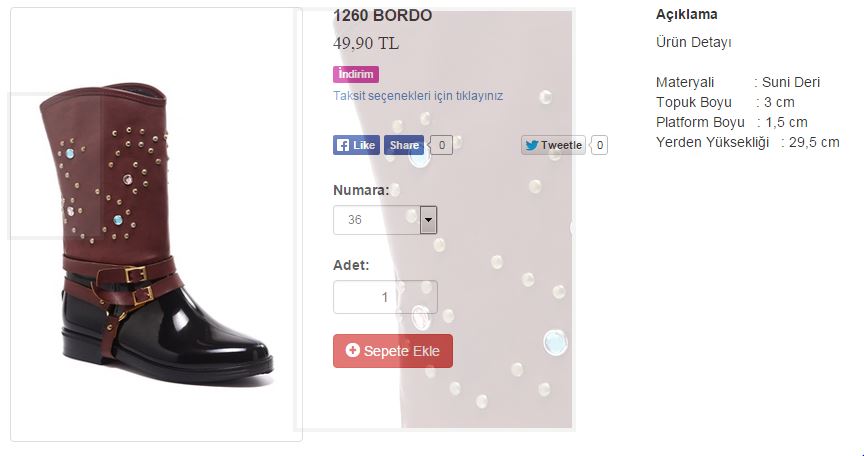Open the Taksit seçenekleri installment link
Image resolution: width=864 pixels, height=456 pixels.
pyautogui.click(x=418, y=96)
